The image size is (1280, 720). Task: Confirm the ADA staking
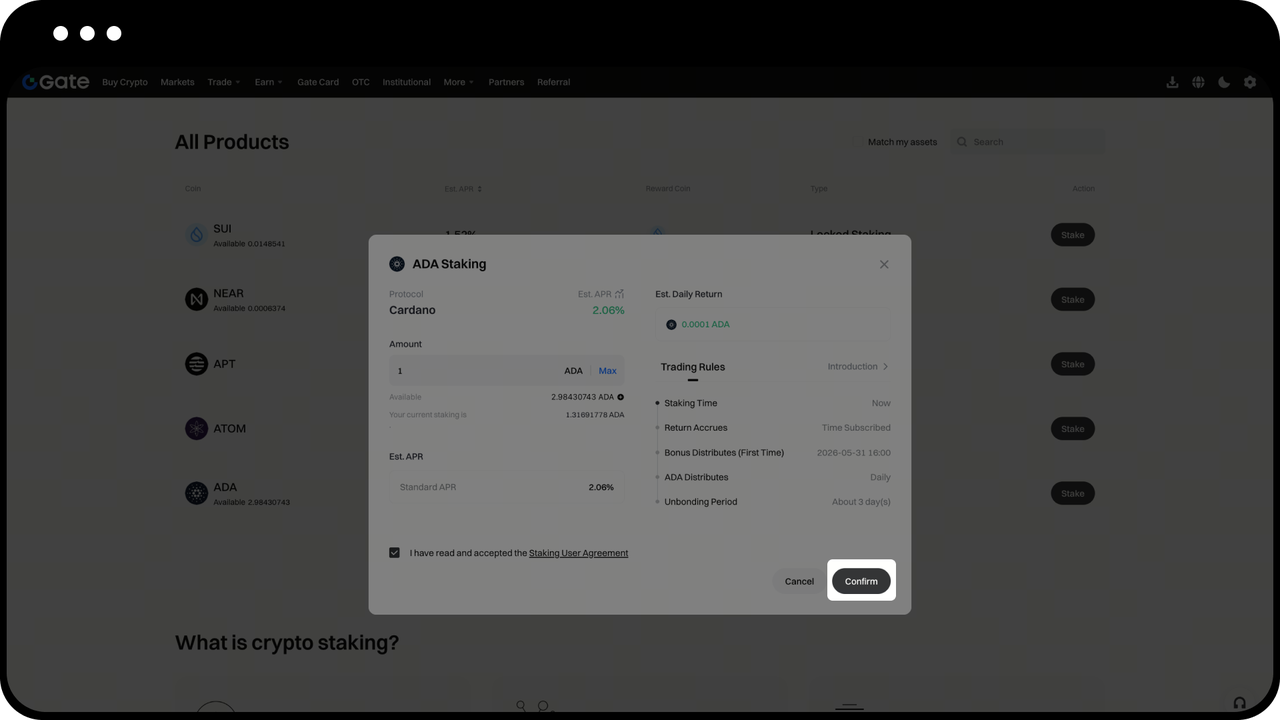(x=861, y=581)
